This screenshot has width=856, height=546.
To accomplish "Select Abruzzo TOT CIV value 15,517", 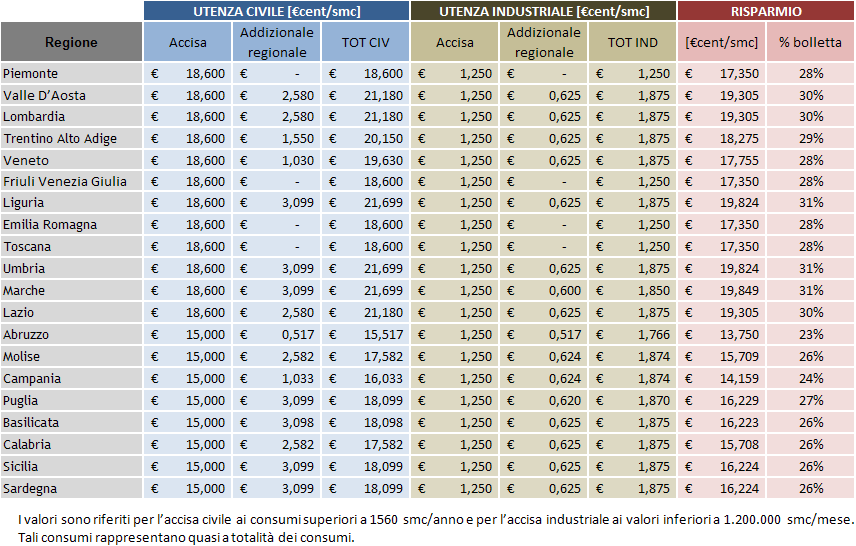I will [x=383, y=334].
